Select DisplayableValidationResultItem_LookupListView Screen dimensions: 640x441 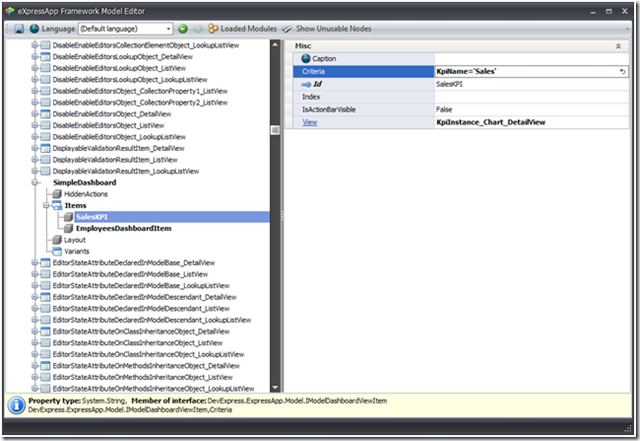pyautogui.click(x=126, y=171)
